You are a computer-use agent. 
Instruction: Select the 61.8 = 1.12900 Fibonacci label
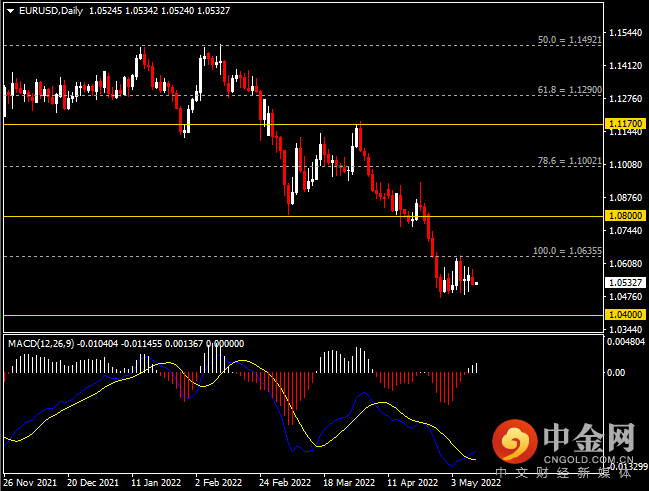tap(570, 90)
